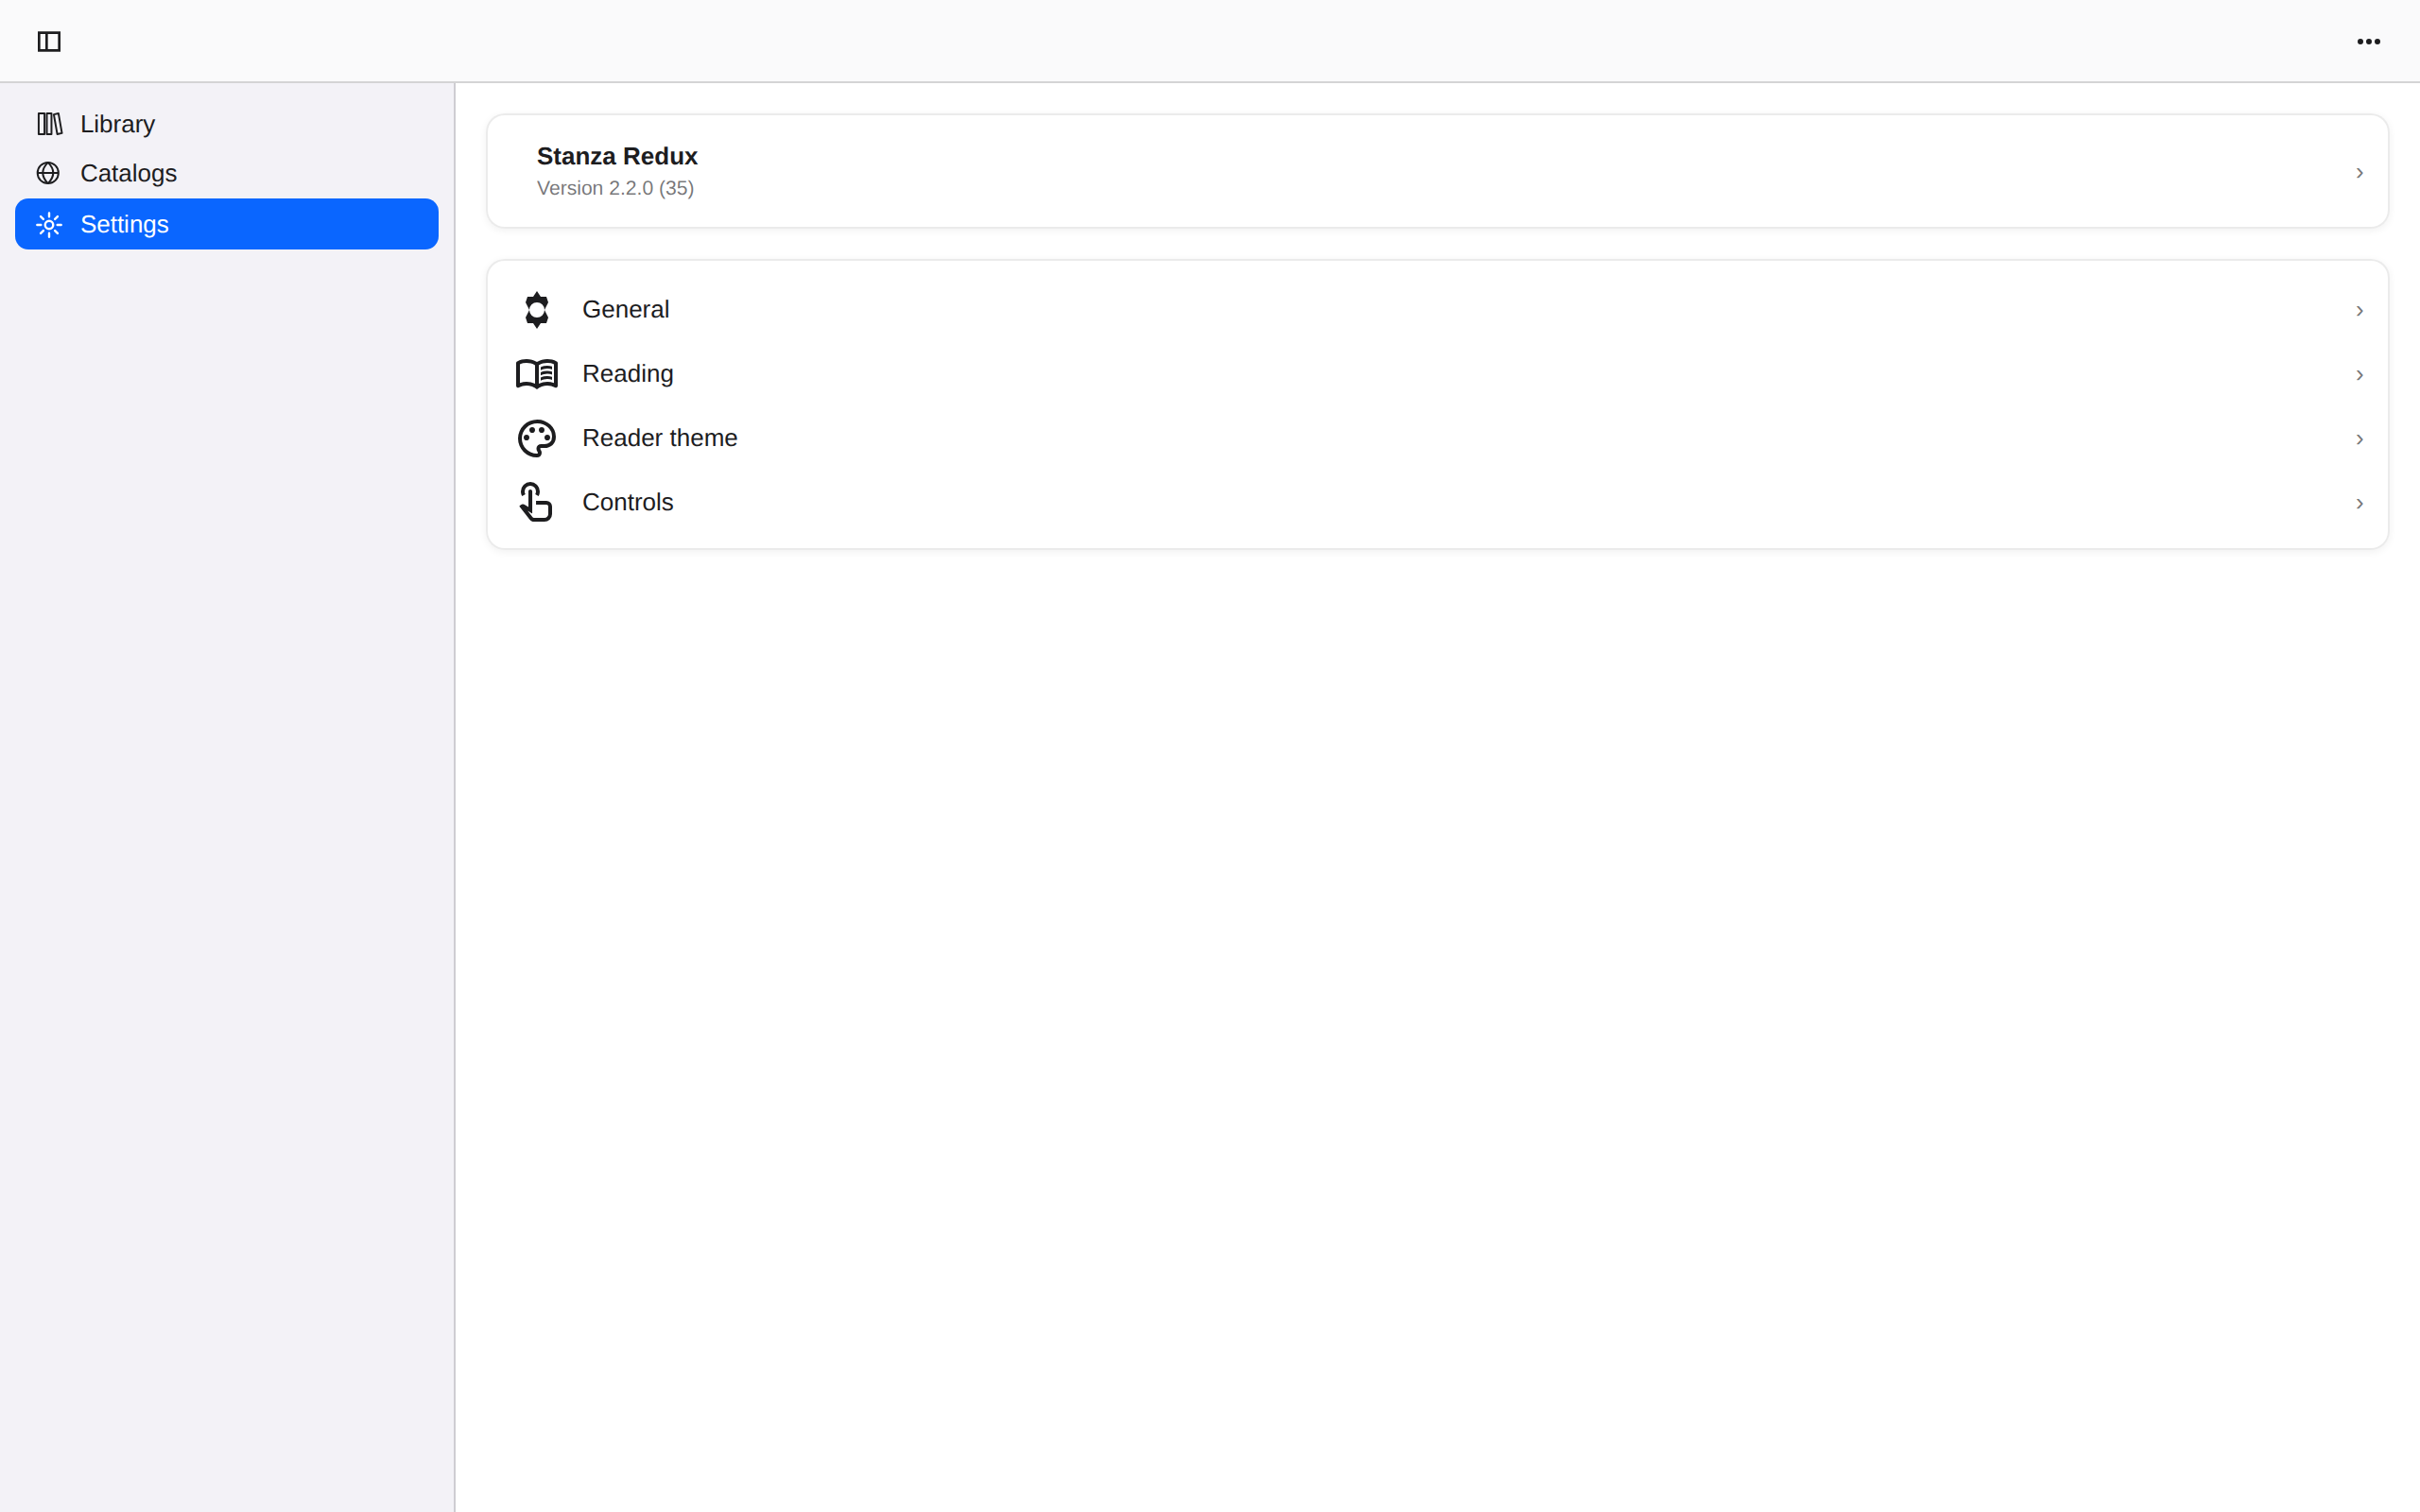The width and height of the screenshot is (2420, 1512).
Task: Select Catalogs in the sidebar
Action: click(227, 173)
